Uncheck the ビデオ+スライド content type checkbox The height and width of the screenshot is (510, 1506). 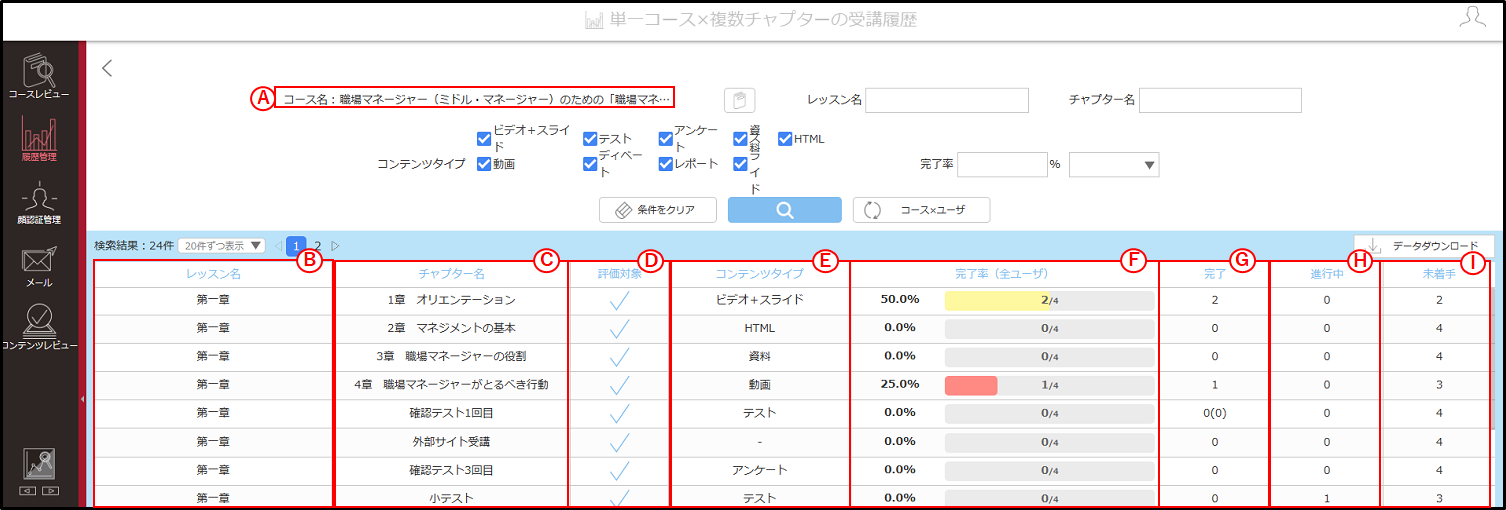pos(484,138)
